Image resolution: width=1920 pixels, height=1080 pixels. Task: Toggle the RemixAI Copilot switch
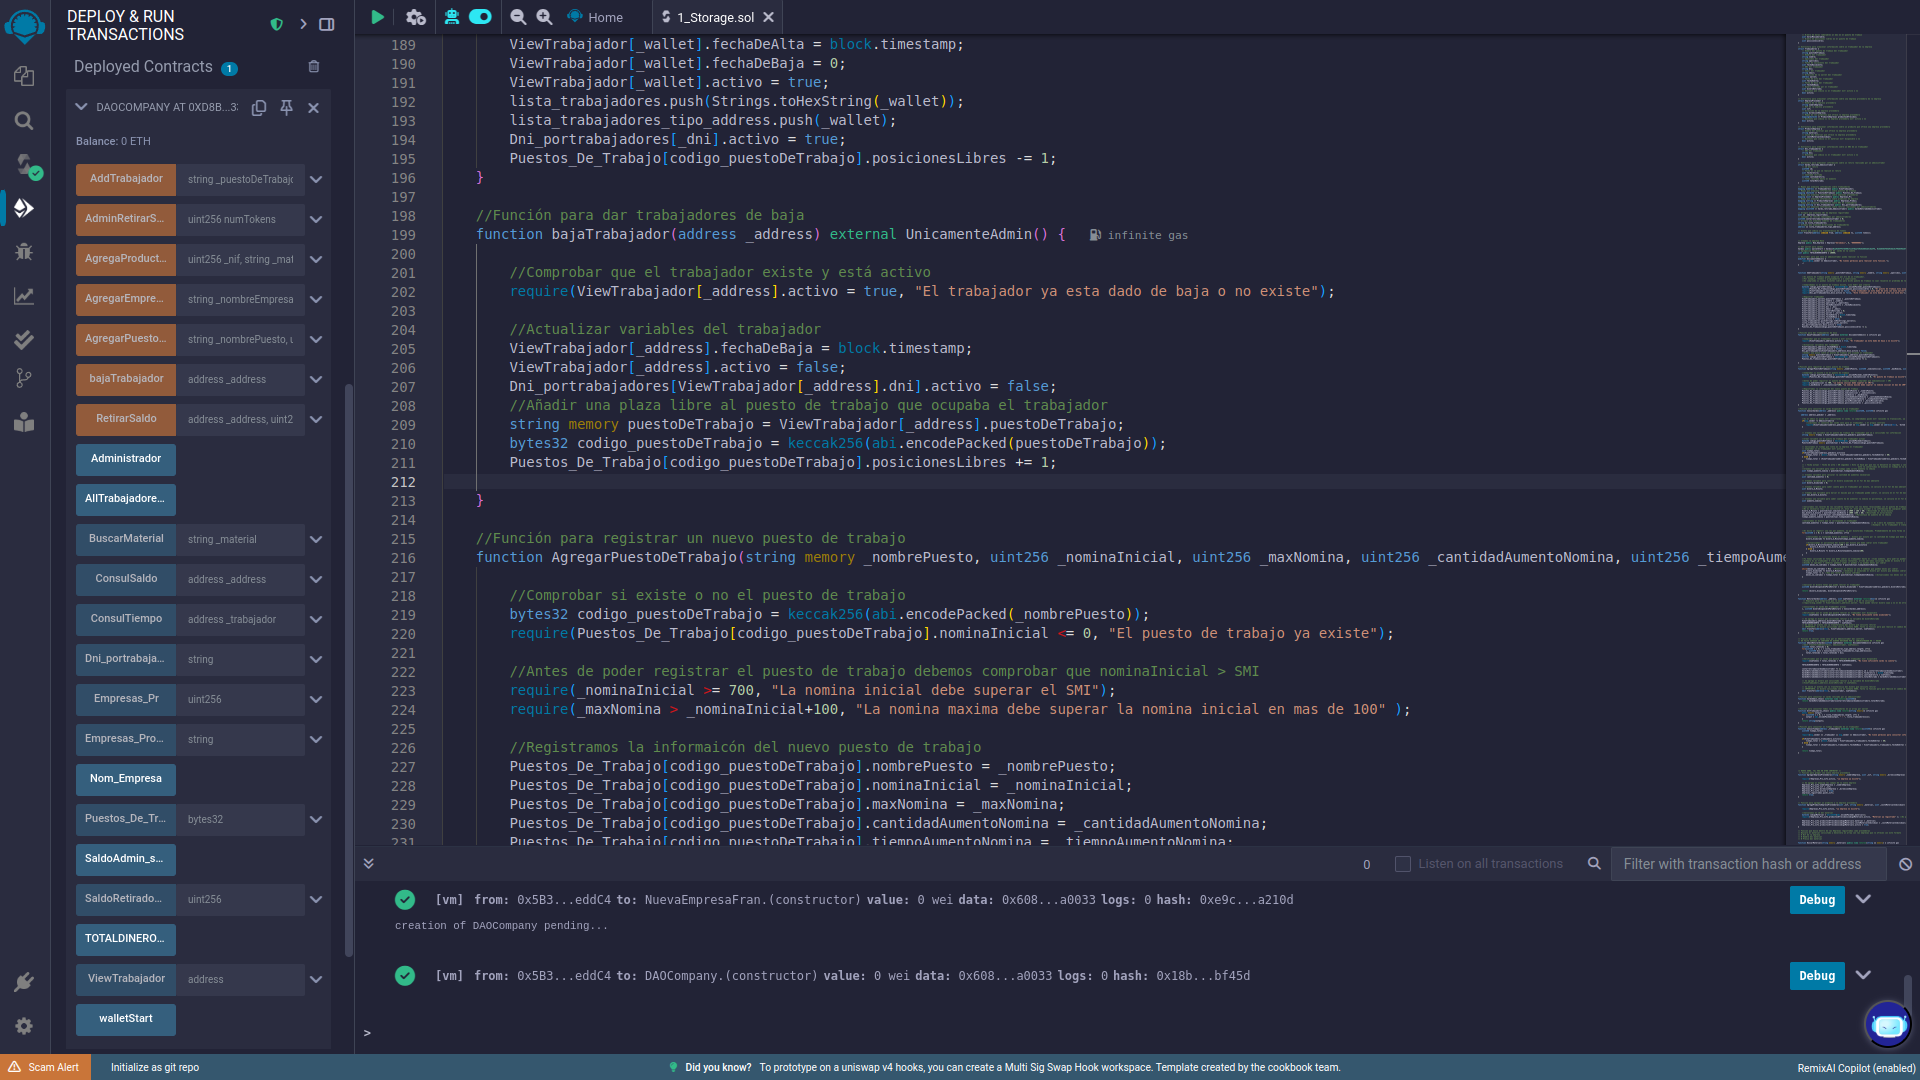[481, 17]
